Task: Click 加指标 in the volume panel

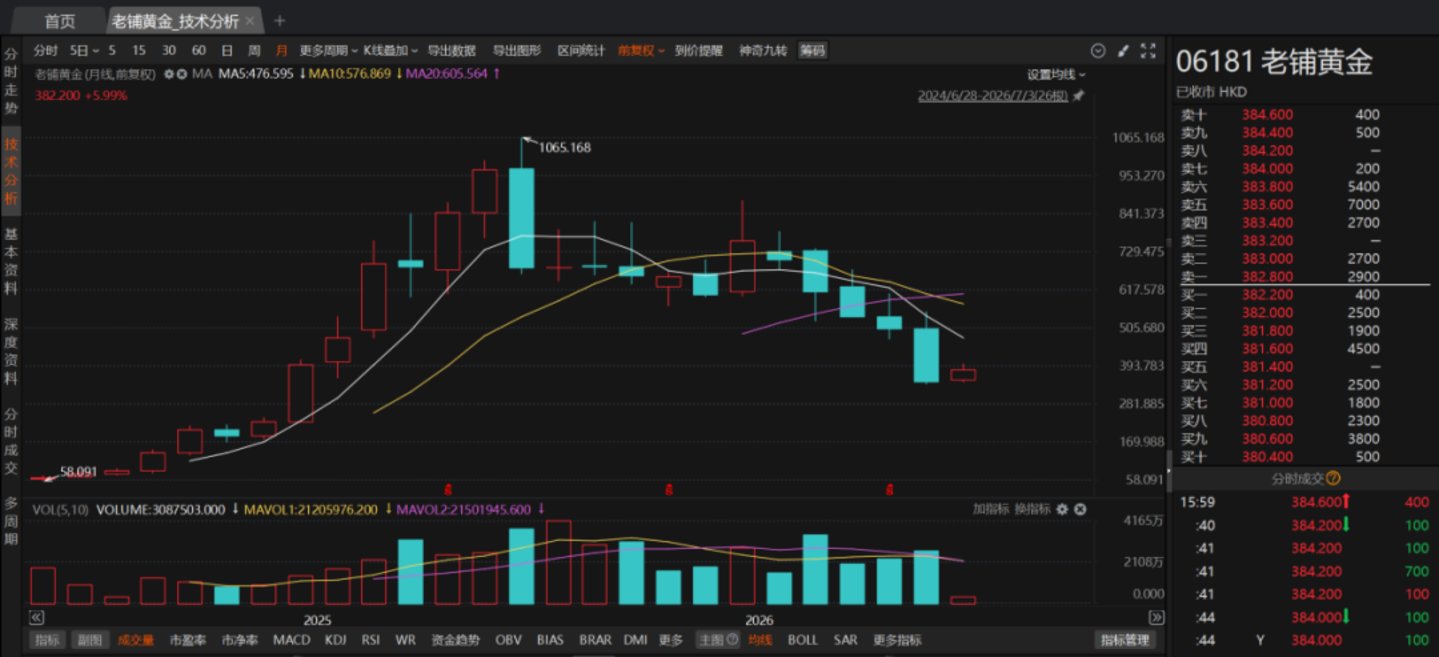Action: click(x=990, y=509)
